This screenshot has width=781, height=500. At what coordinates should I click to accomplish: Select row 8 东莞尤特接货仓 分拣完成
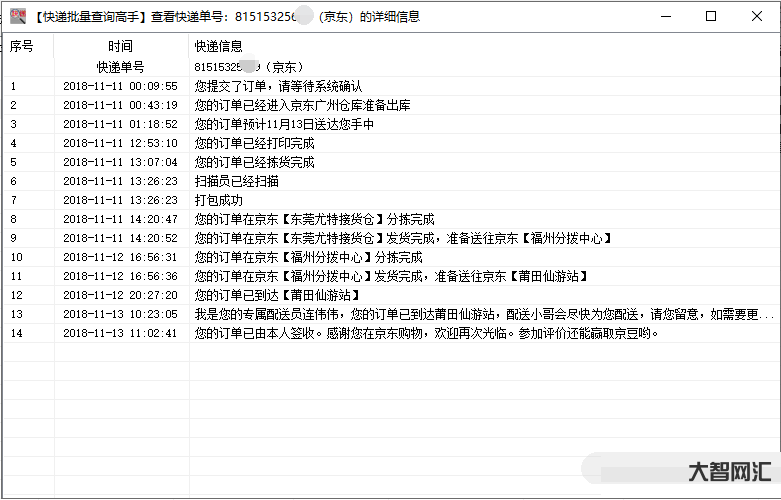314,219
